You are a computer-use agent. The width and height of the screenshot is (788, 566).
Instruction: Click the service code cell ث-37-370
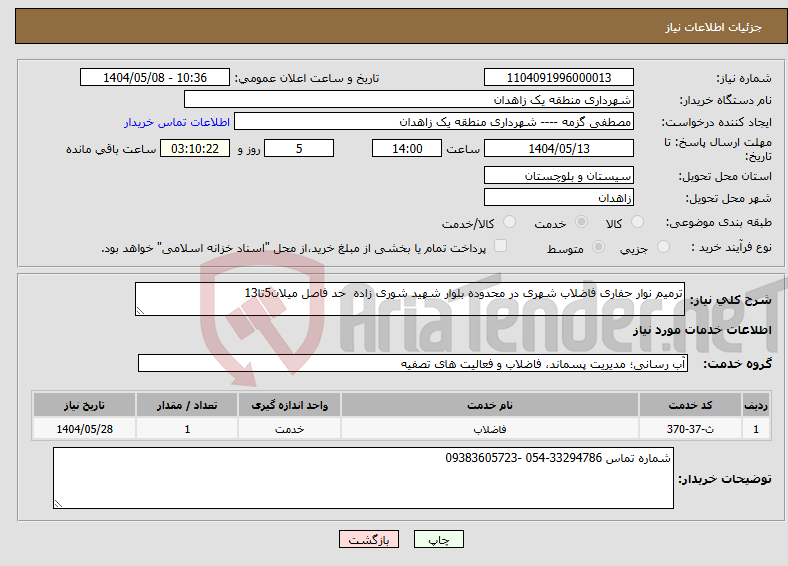691,429
